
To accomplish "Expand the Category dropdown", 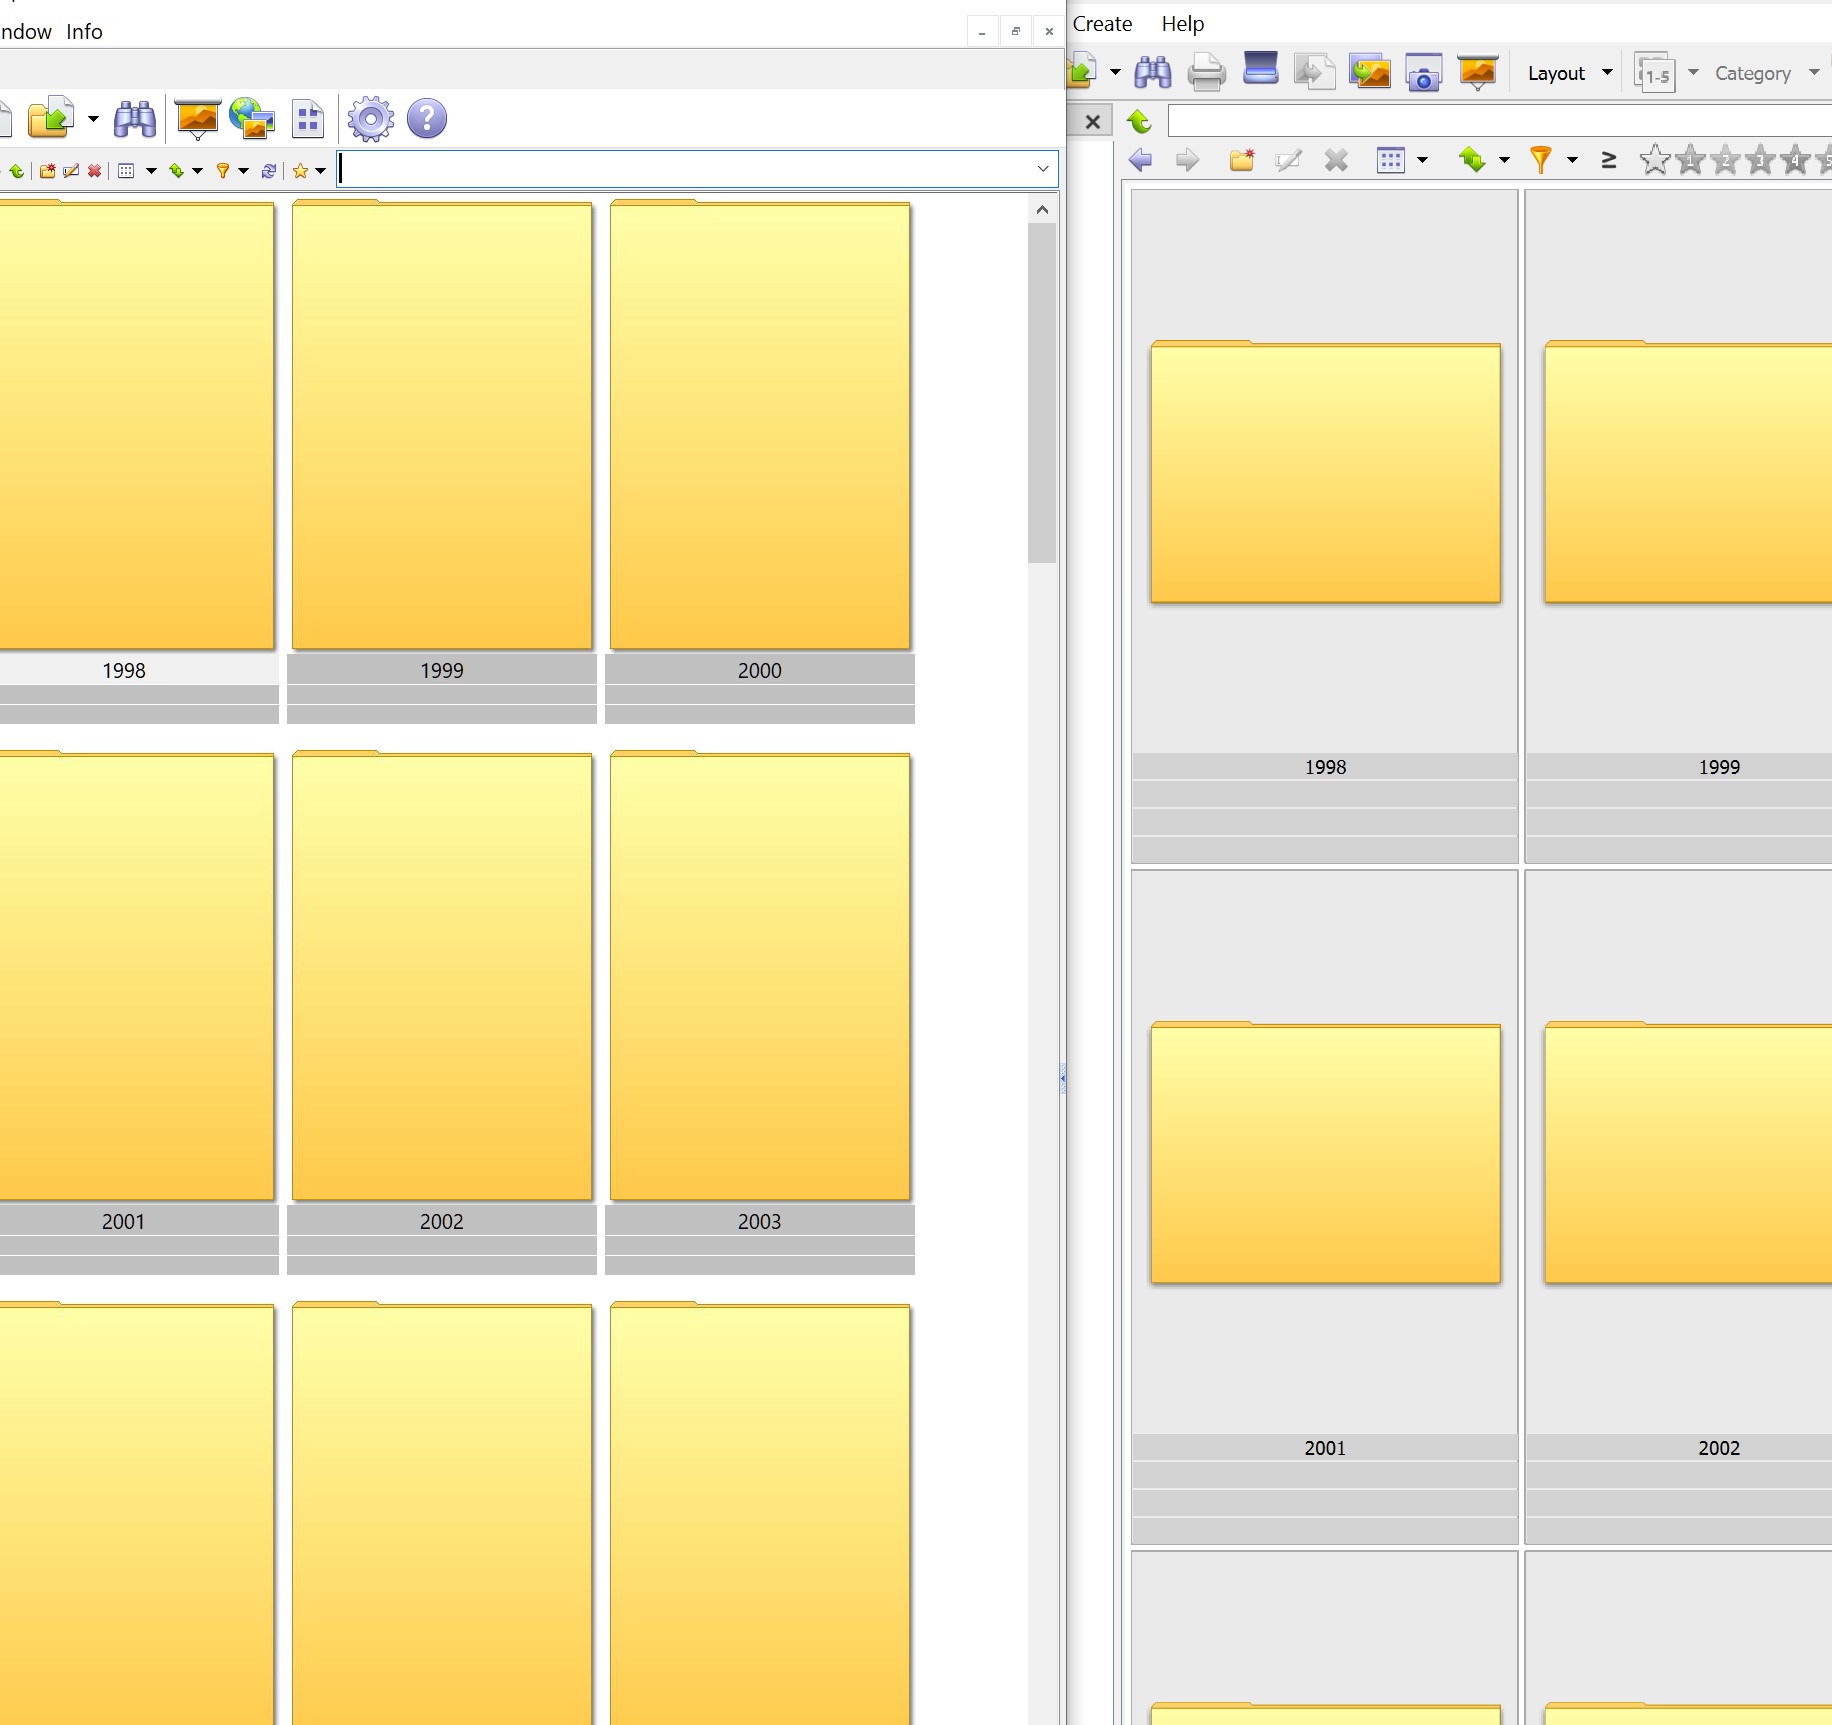I will pyautogui.click(x=1765, y=73).
